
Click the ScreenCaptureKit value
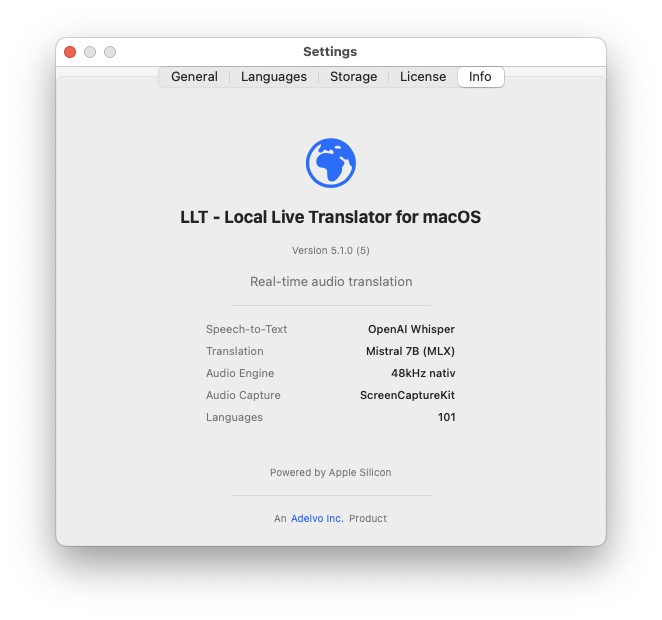point(407,395)
